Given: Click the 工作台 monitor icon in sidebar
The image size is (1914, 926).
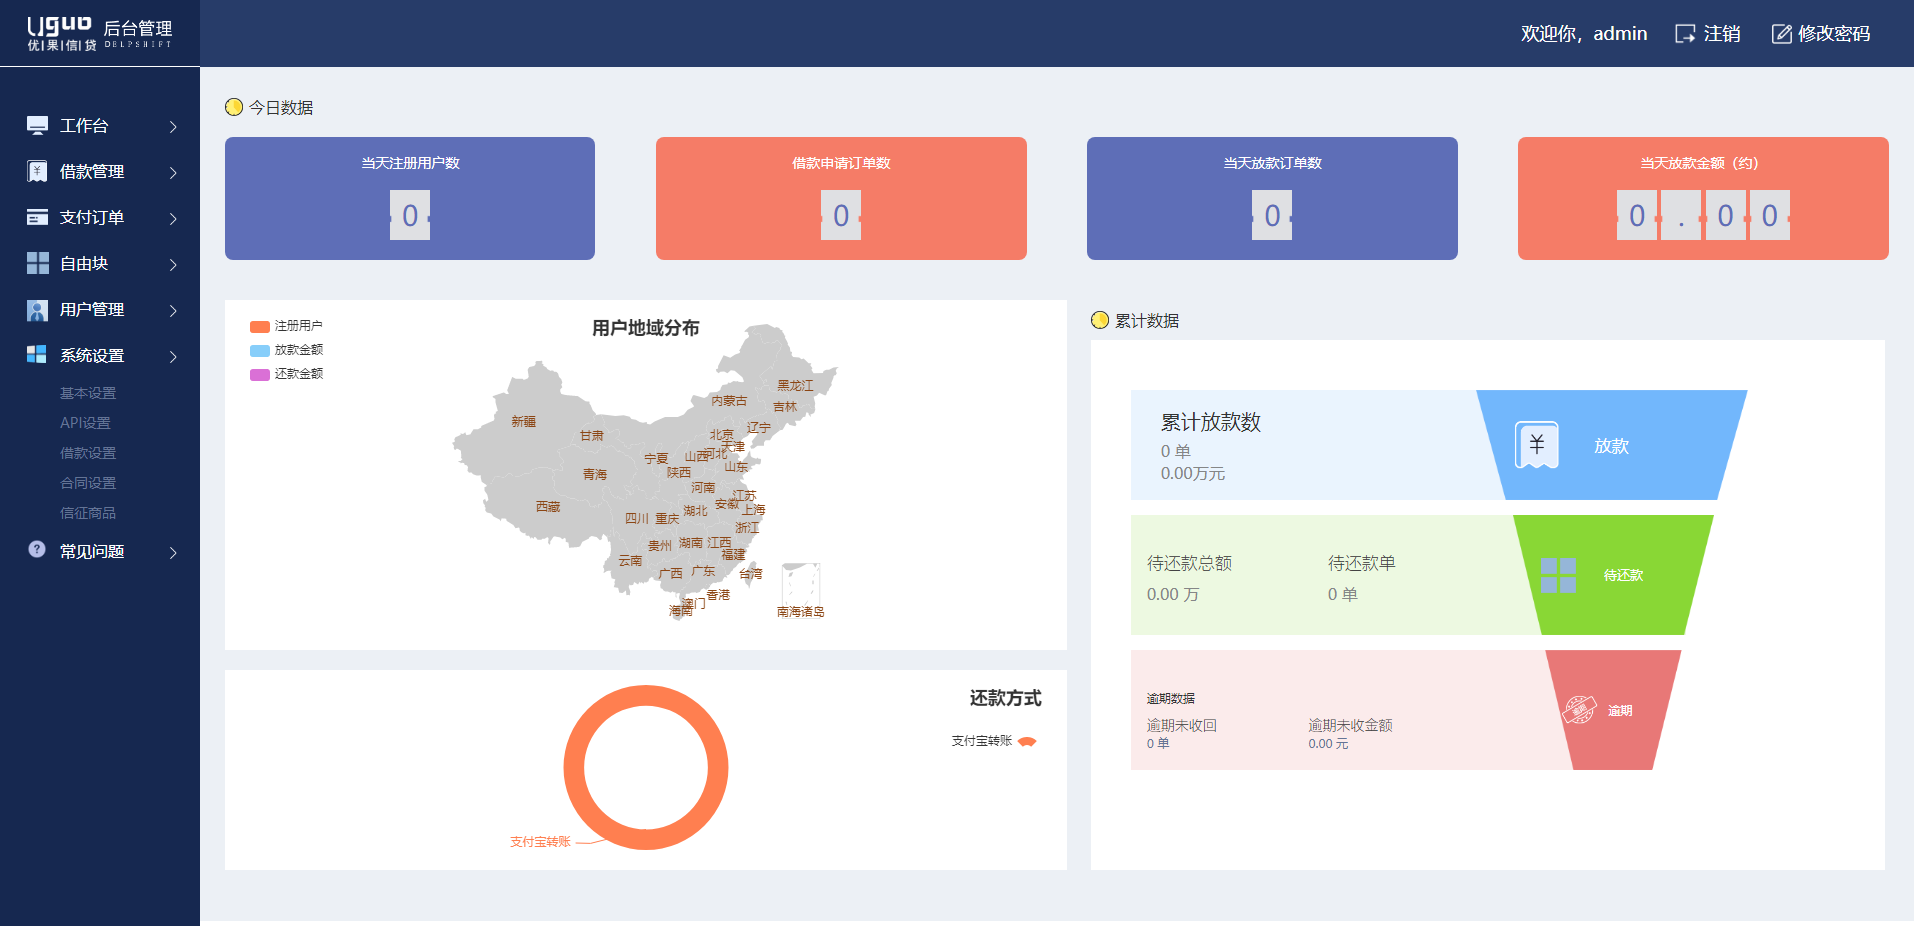Looking at the screenshot, I should pyautogui.click(x=37, y=126).
